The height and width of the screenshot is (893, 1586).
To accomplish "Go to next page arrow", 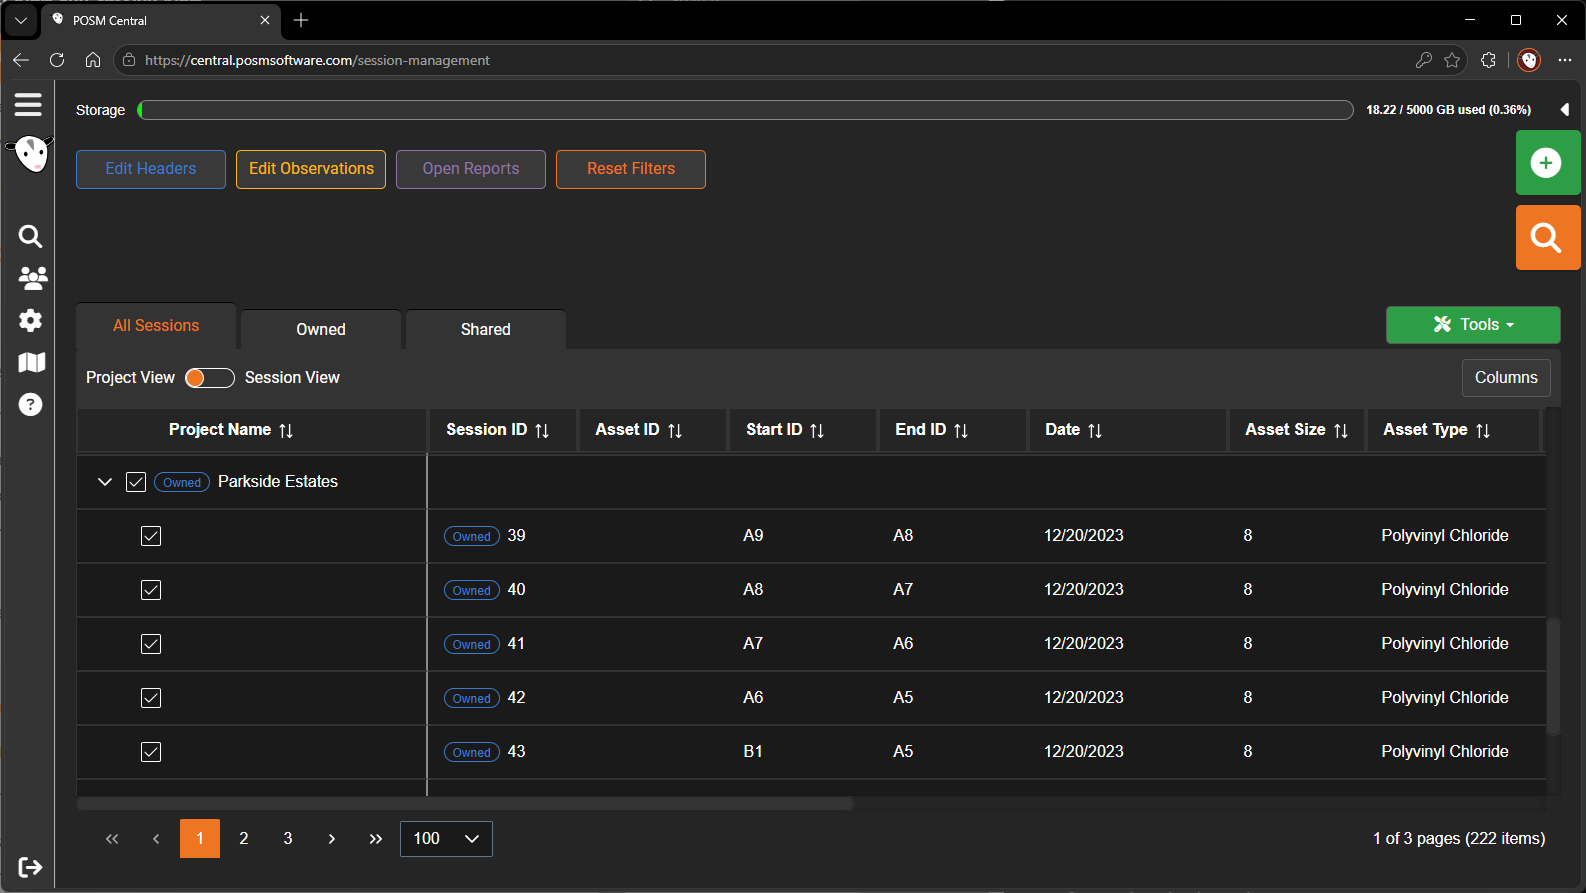I will (332, 839).
